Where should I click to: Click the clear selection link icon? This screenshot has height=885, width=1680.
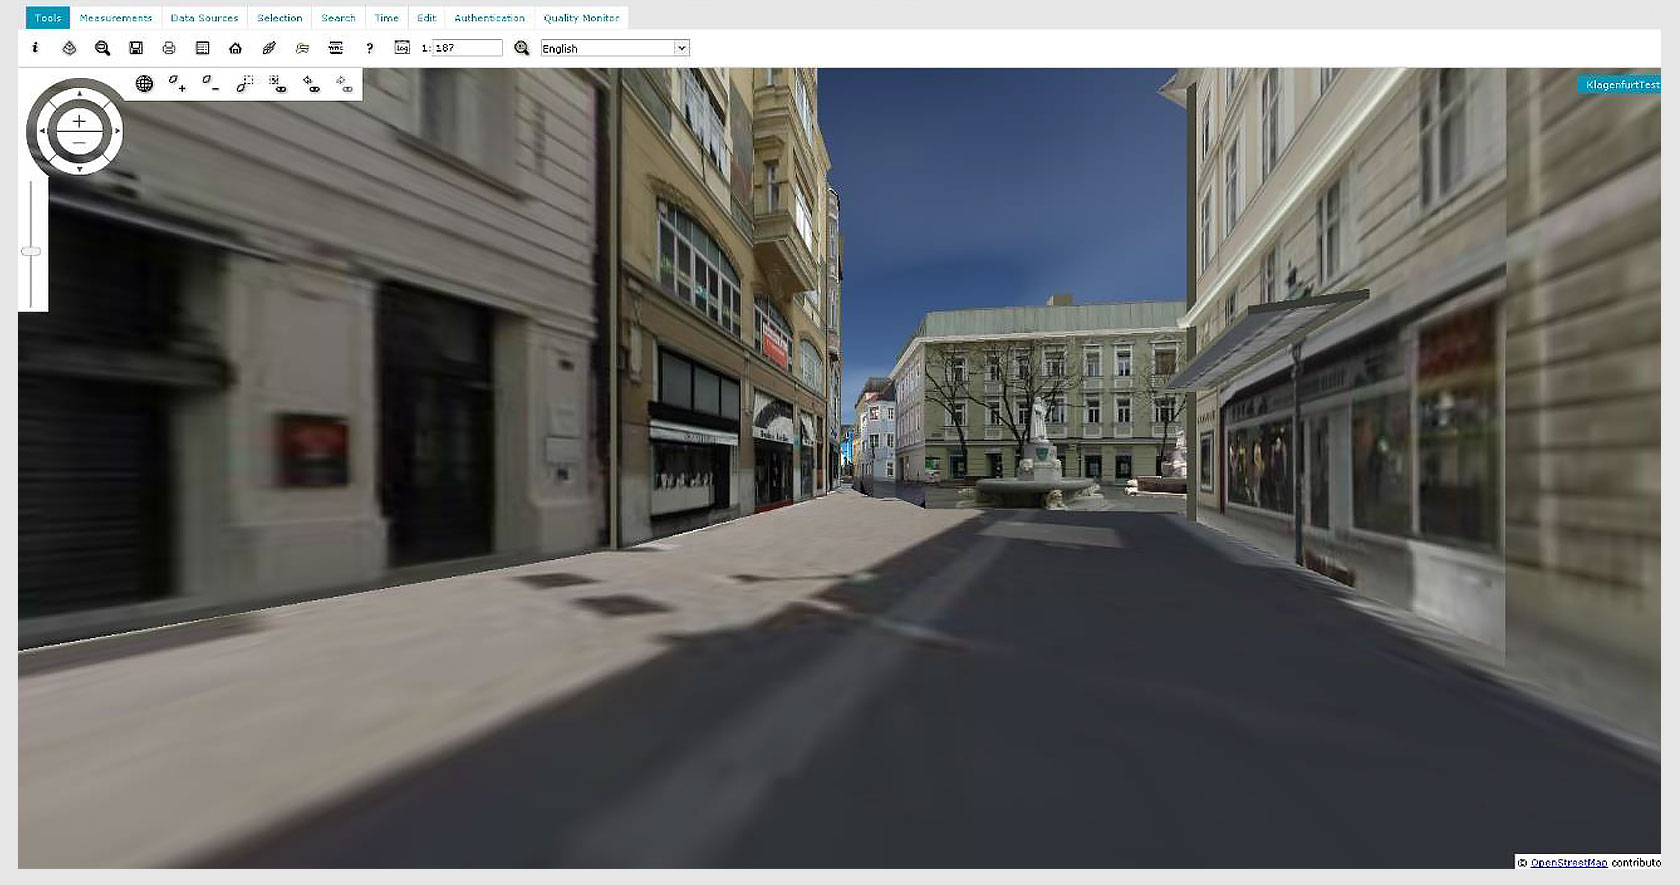[x=278, y=84]
